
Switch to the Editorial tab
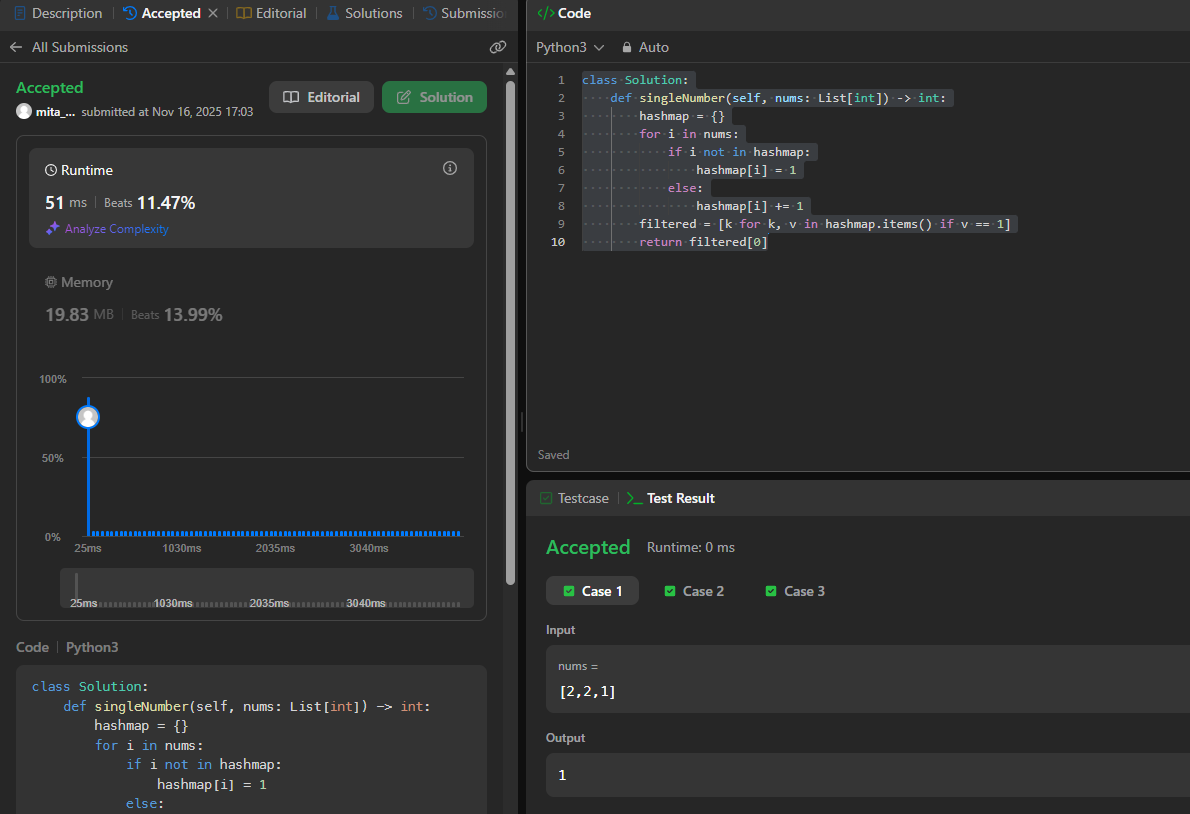(272, 13)
